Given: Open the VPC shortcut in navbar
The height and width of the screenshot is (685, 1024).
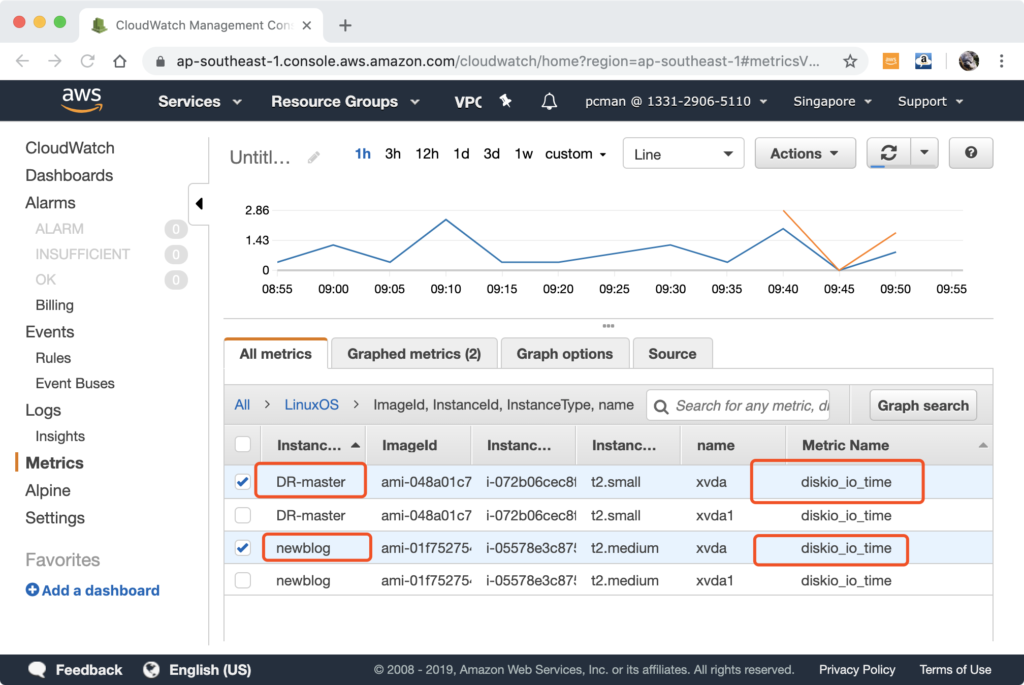Looking at the screenshot, I should 468,101.
